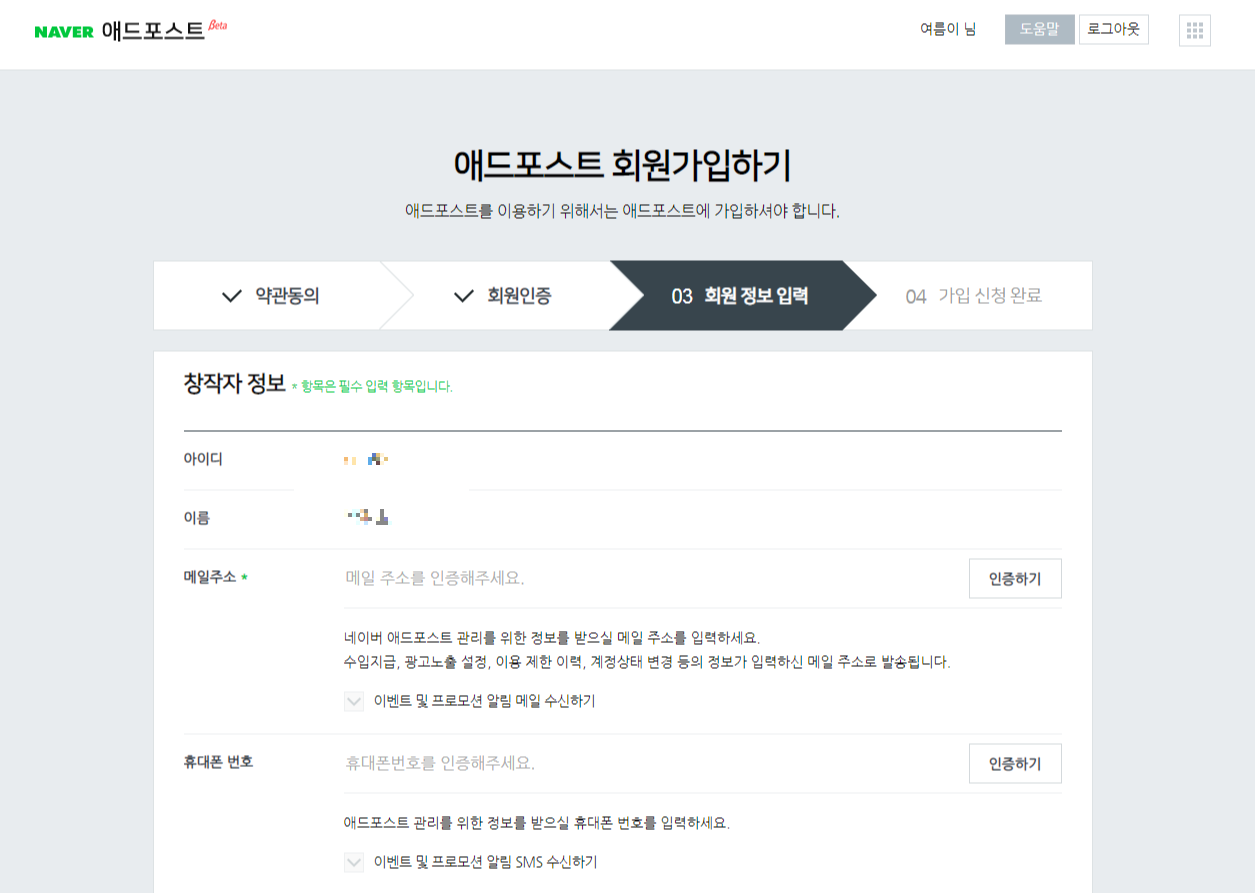Select the 약관동의 step tab
This screenshot has height=893, width=1255.
(x=268, y=296)
